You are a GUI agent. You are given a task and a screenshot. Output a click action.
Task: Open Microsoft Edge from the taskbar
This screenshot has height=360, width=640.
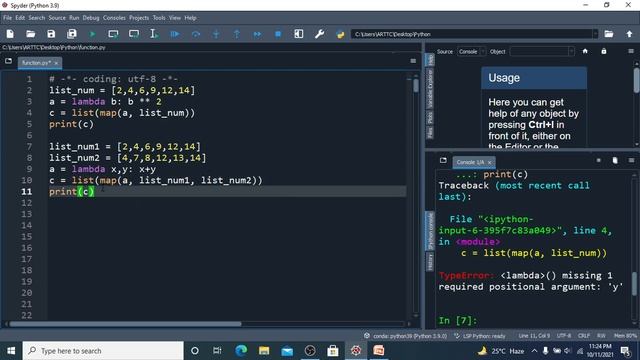[x=241, y=351]
